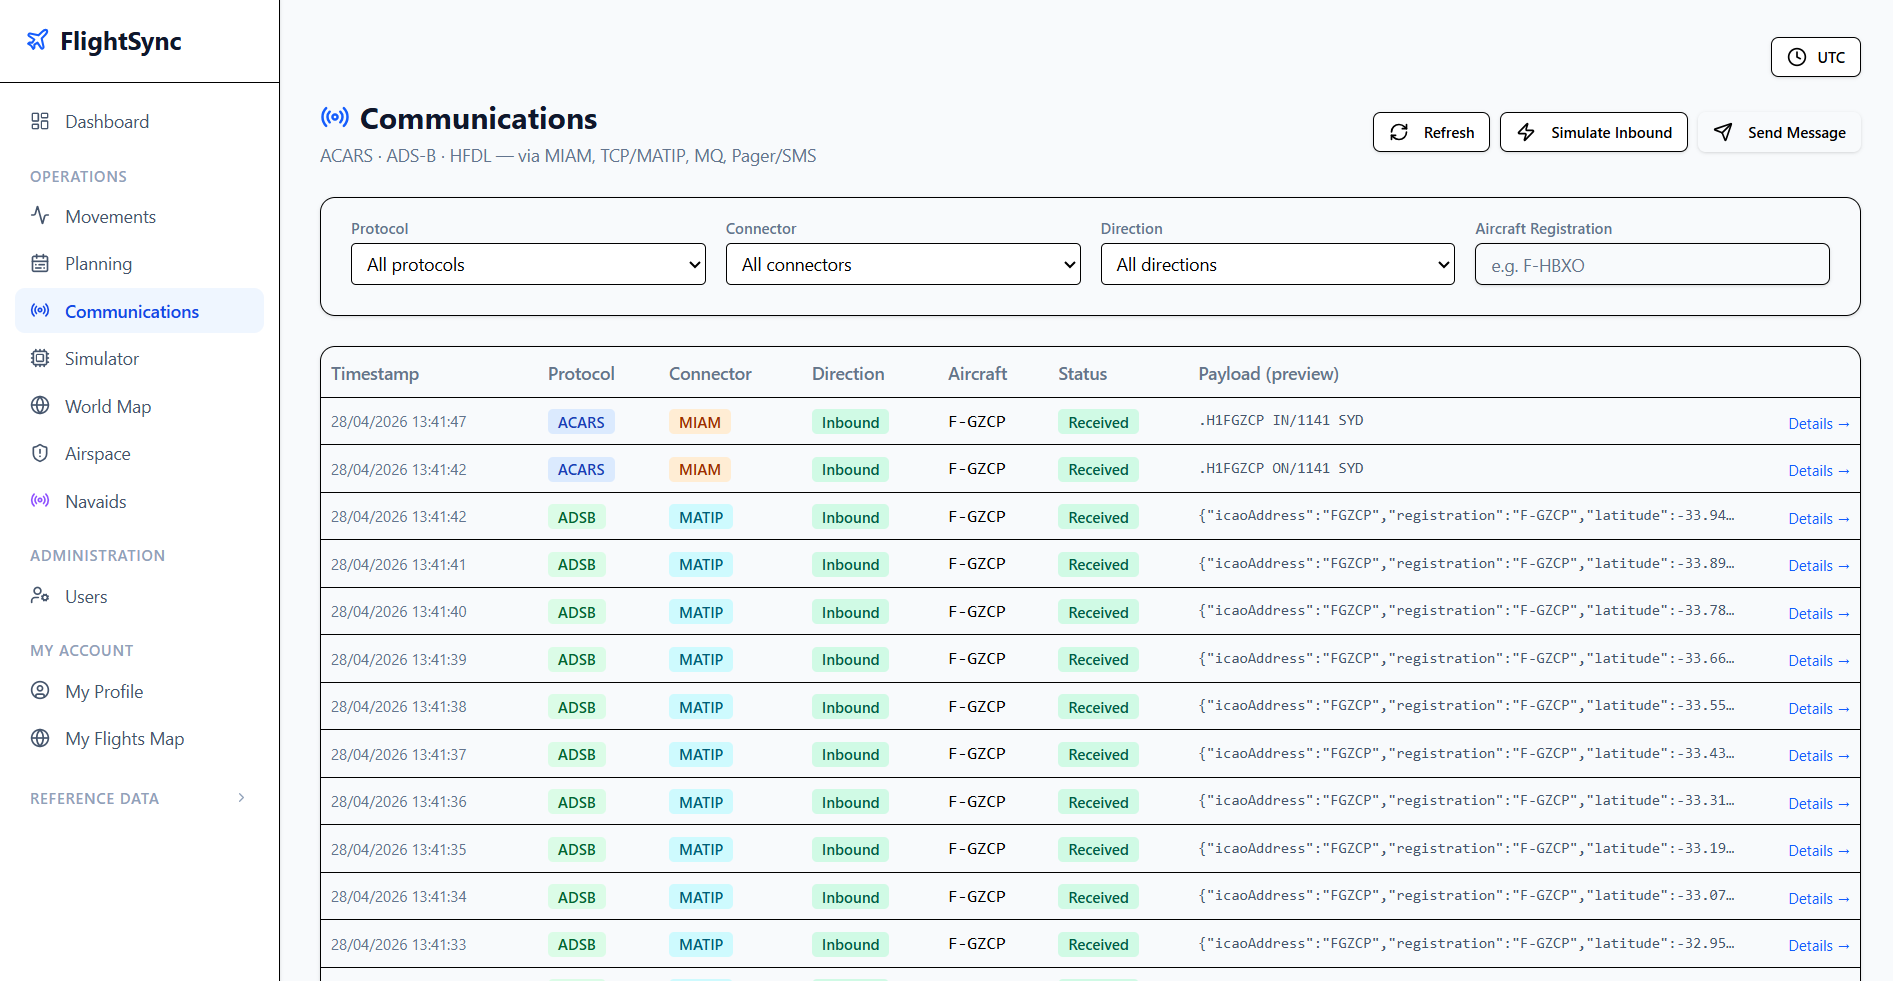Click the Movements activity icon
The height and width of the screenshot is (981, 1893).
pyautogui.click(x=40, y=215)
